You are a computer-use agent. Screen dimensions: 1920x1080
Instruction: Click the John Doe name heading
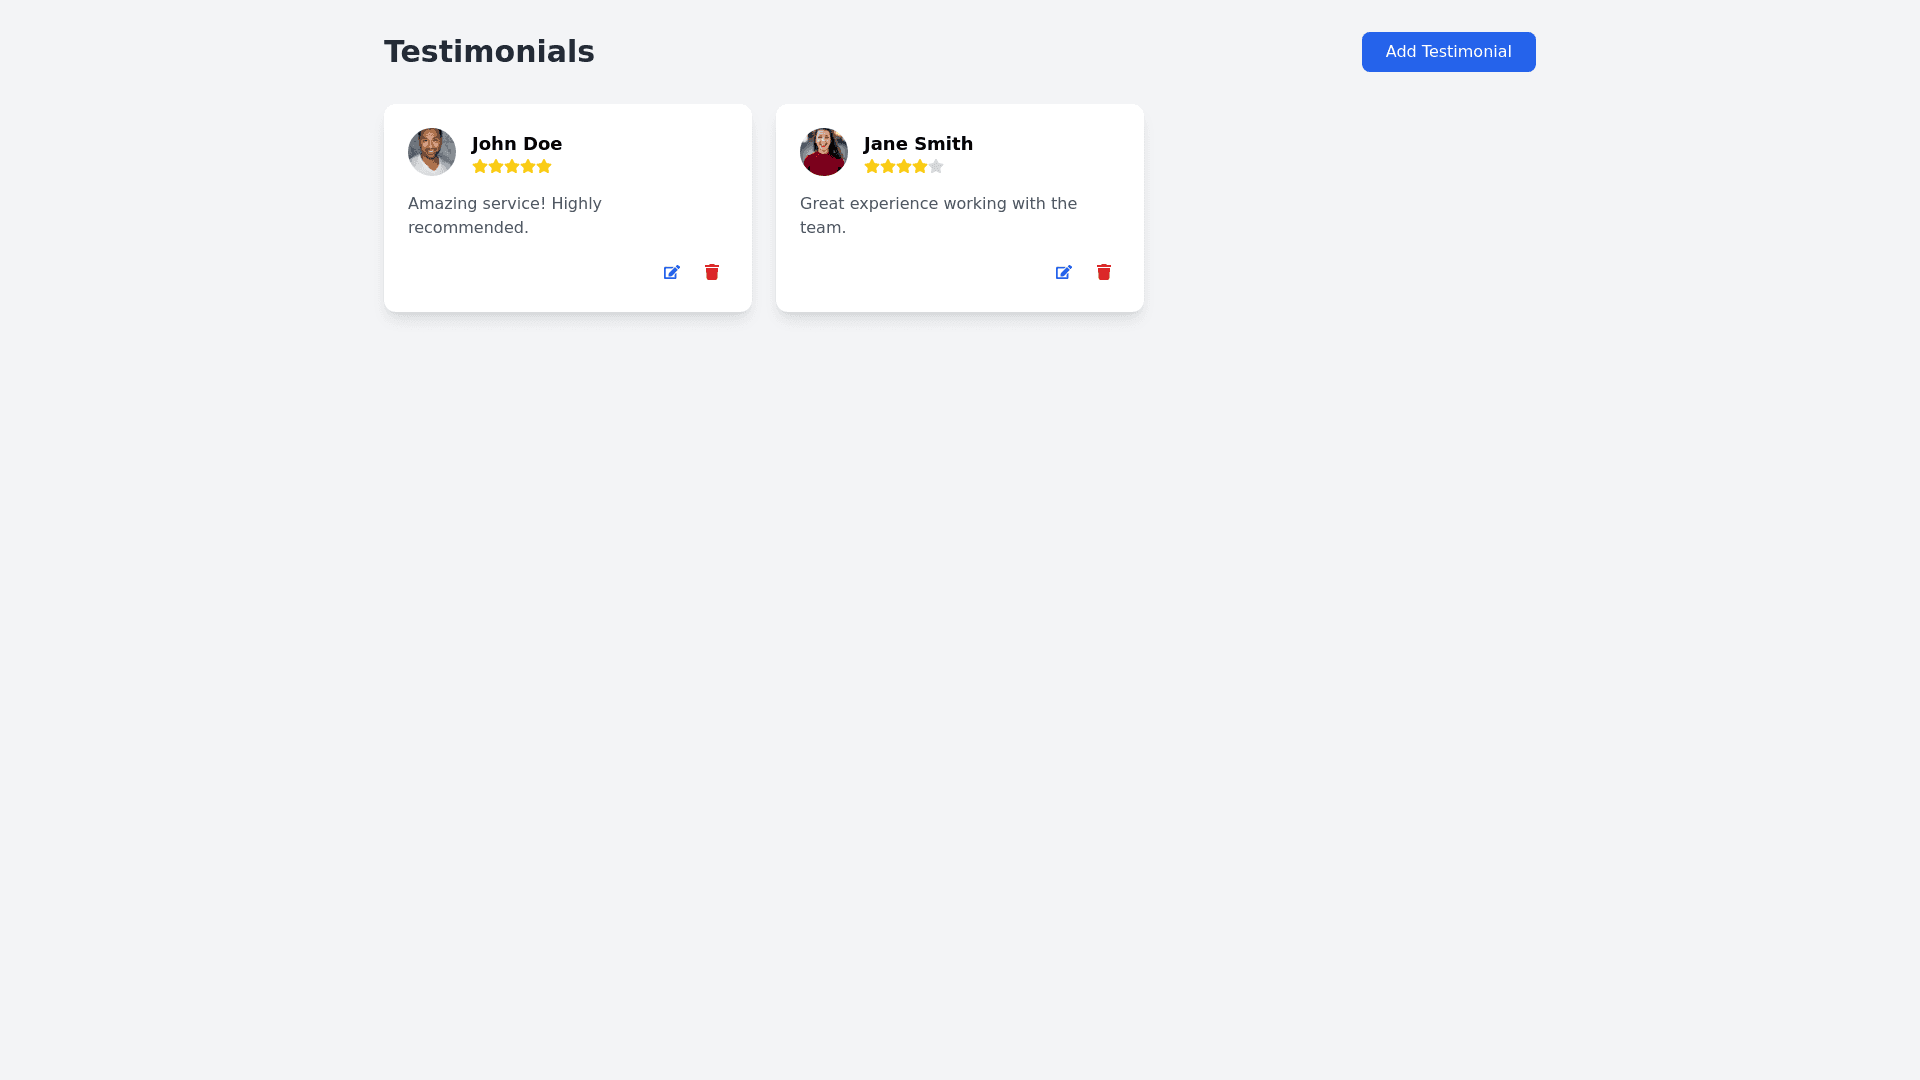pos(517,144)
